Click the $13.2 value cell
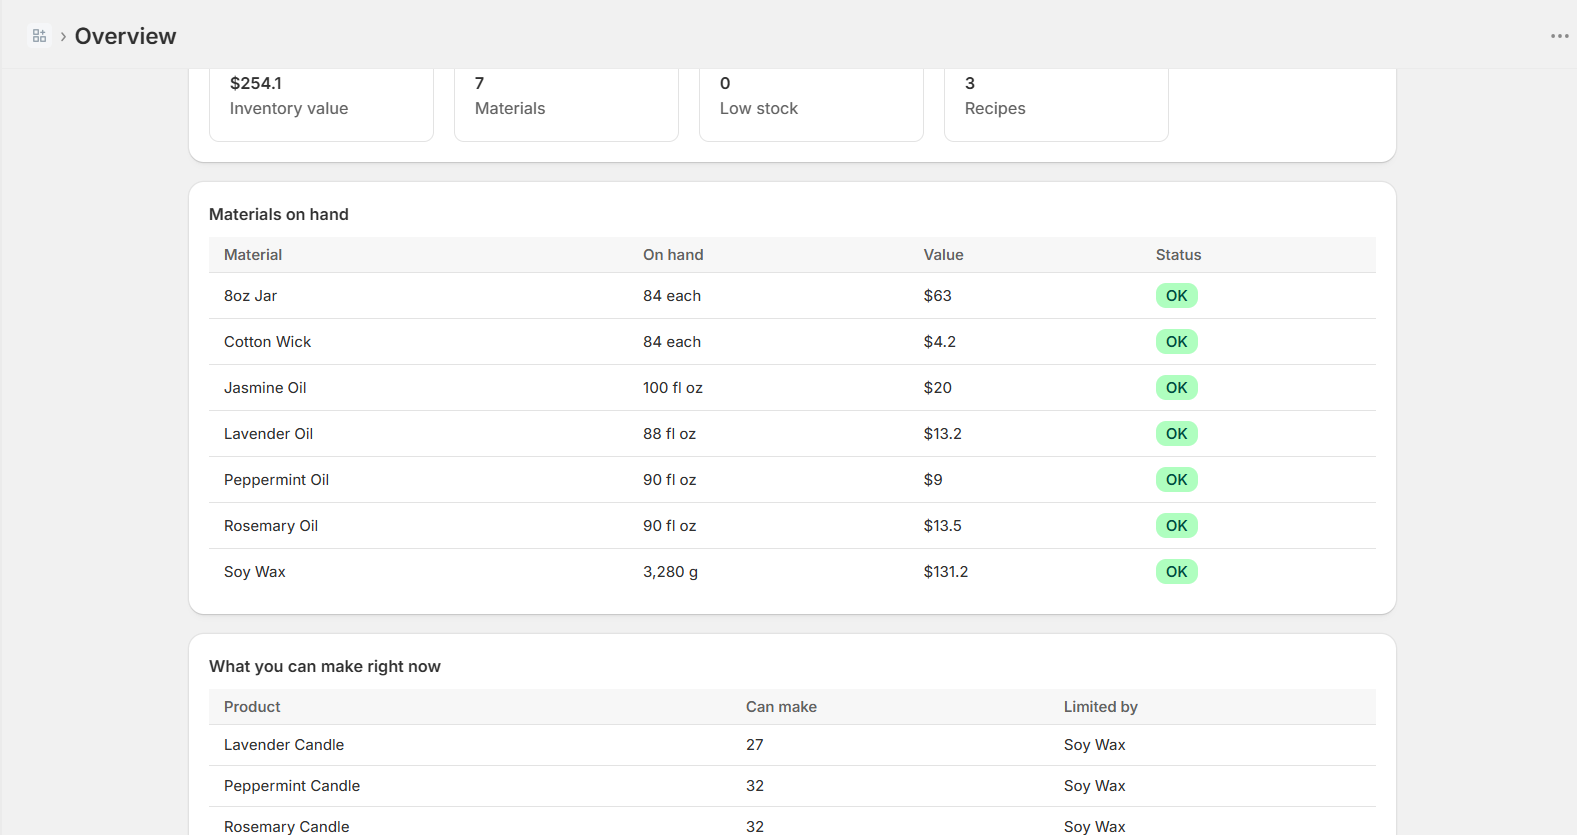The height and width of the screenshot is (835, 1577). [x=942, y=434]
